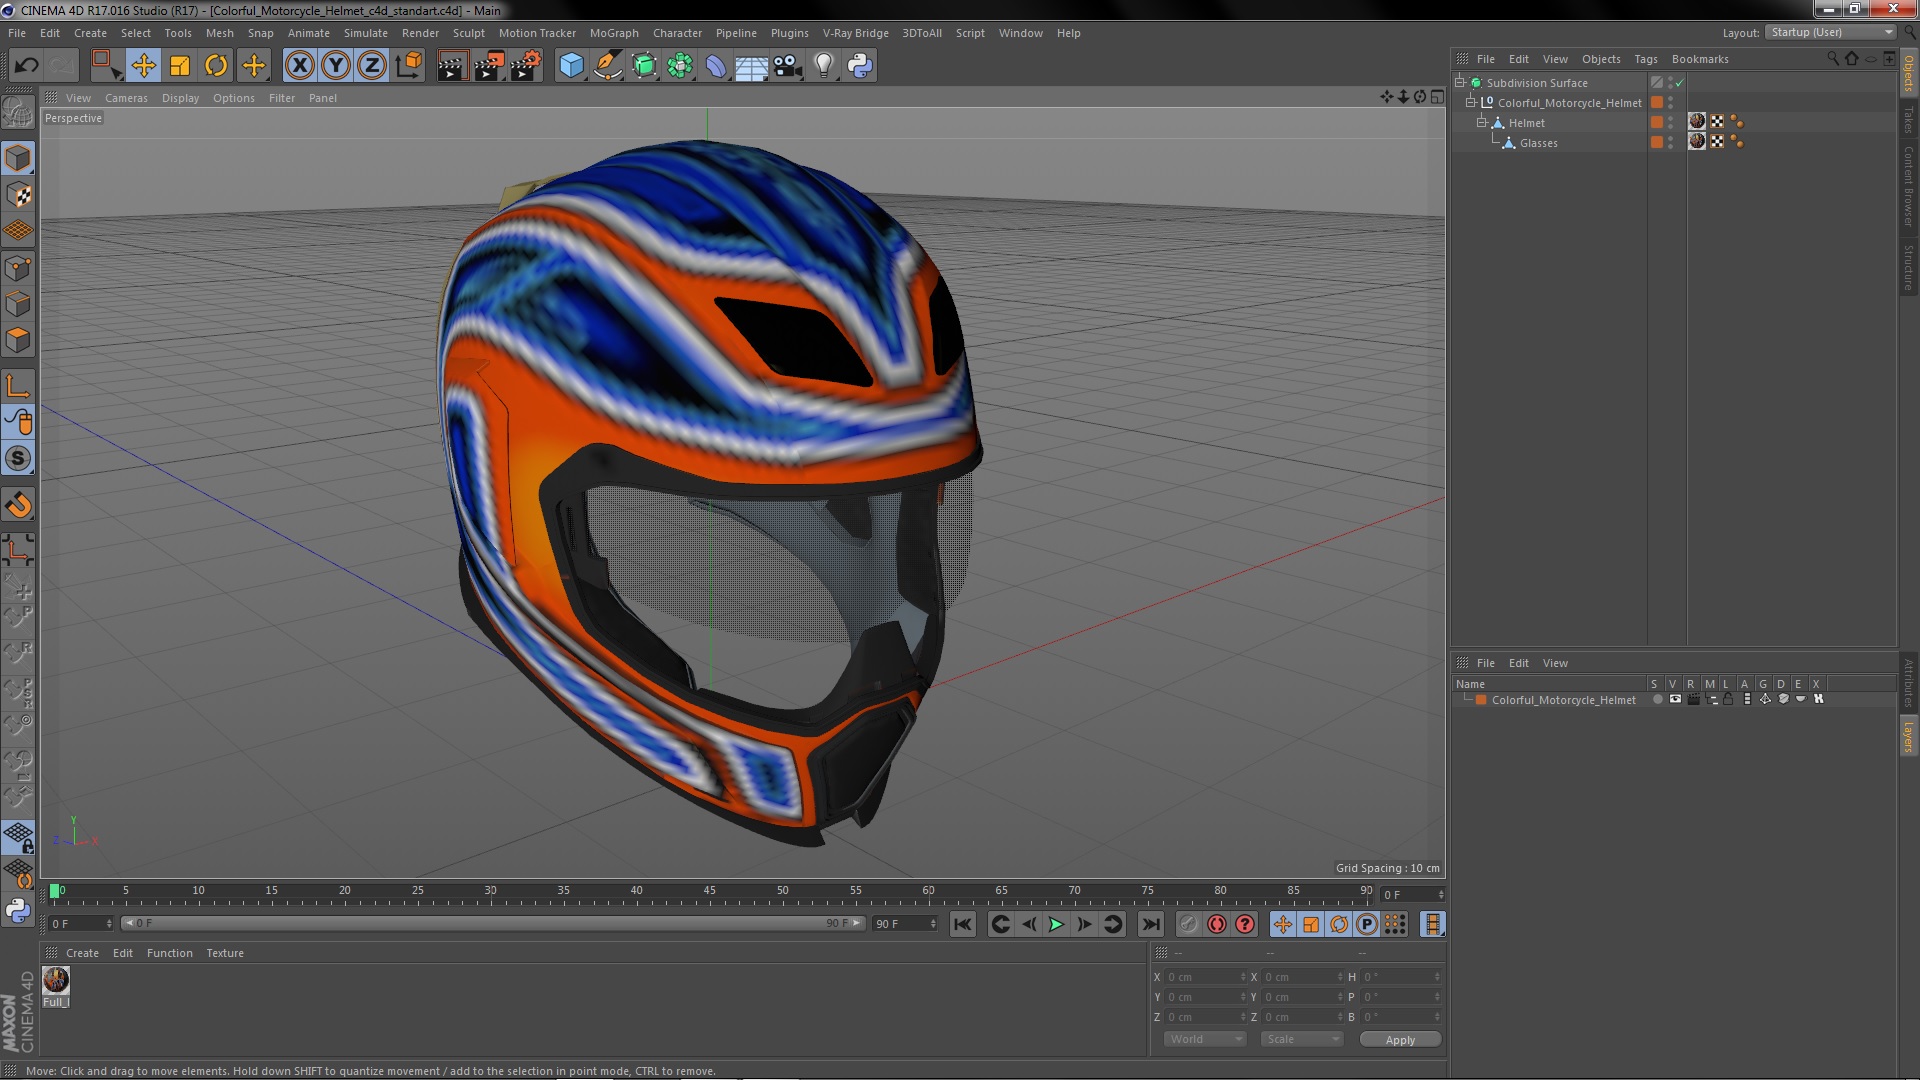1920x1080 pixels.
Task: Toggle visibility of Helmet layer
Action: [x=1671, y=119]
